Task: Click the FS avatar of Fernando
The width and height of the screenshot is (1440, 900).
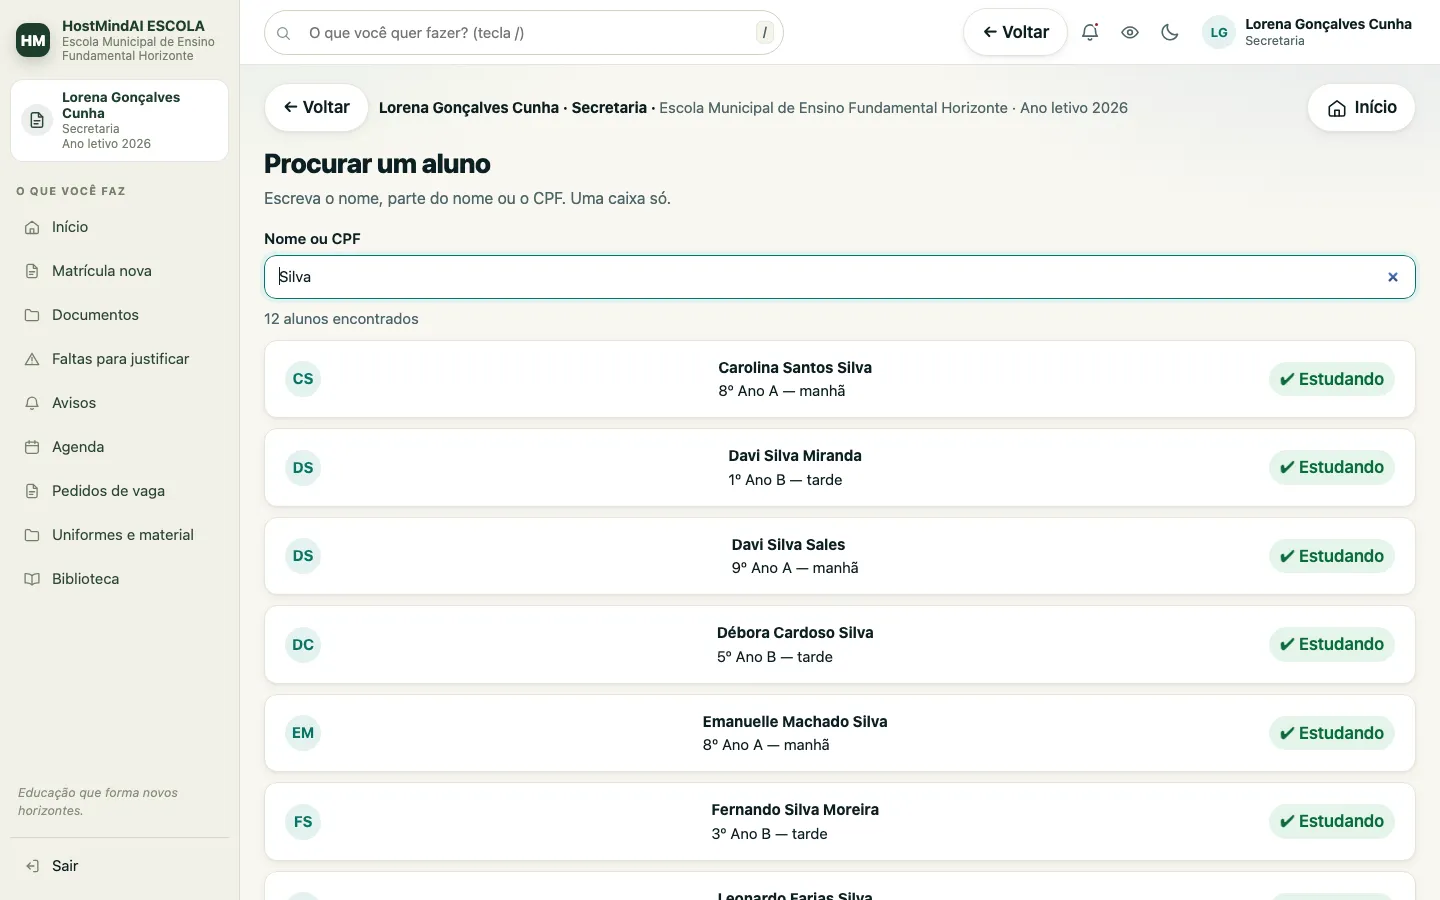Action: point(303,822)
